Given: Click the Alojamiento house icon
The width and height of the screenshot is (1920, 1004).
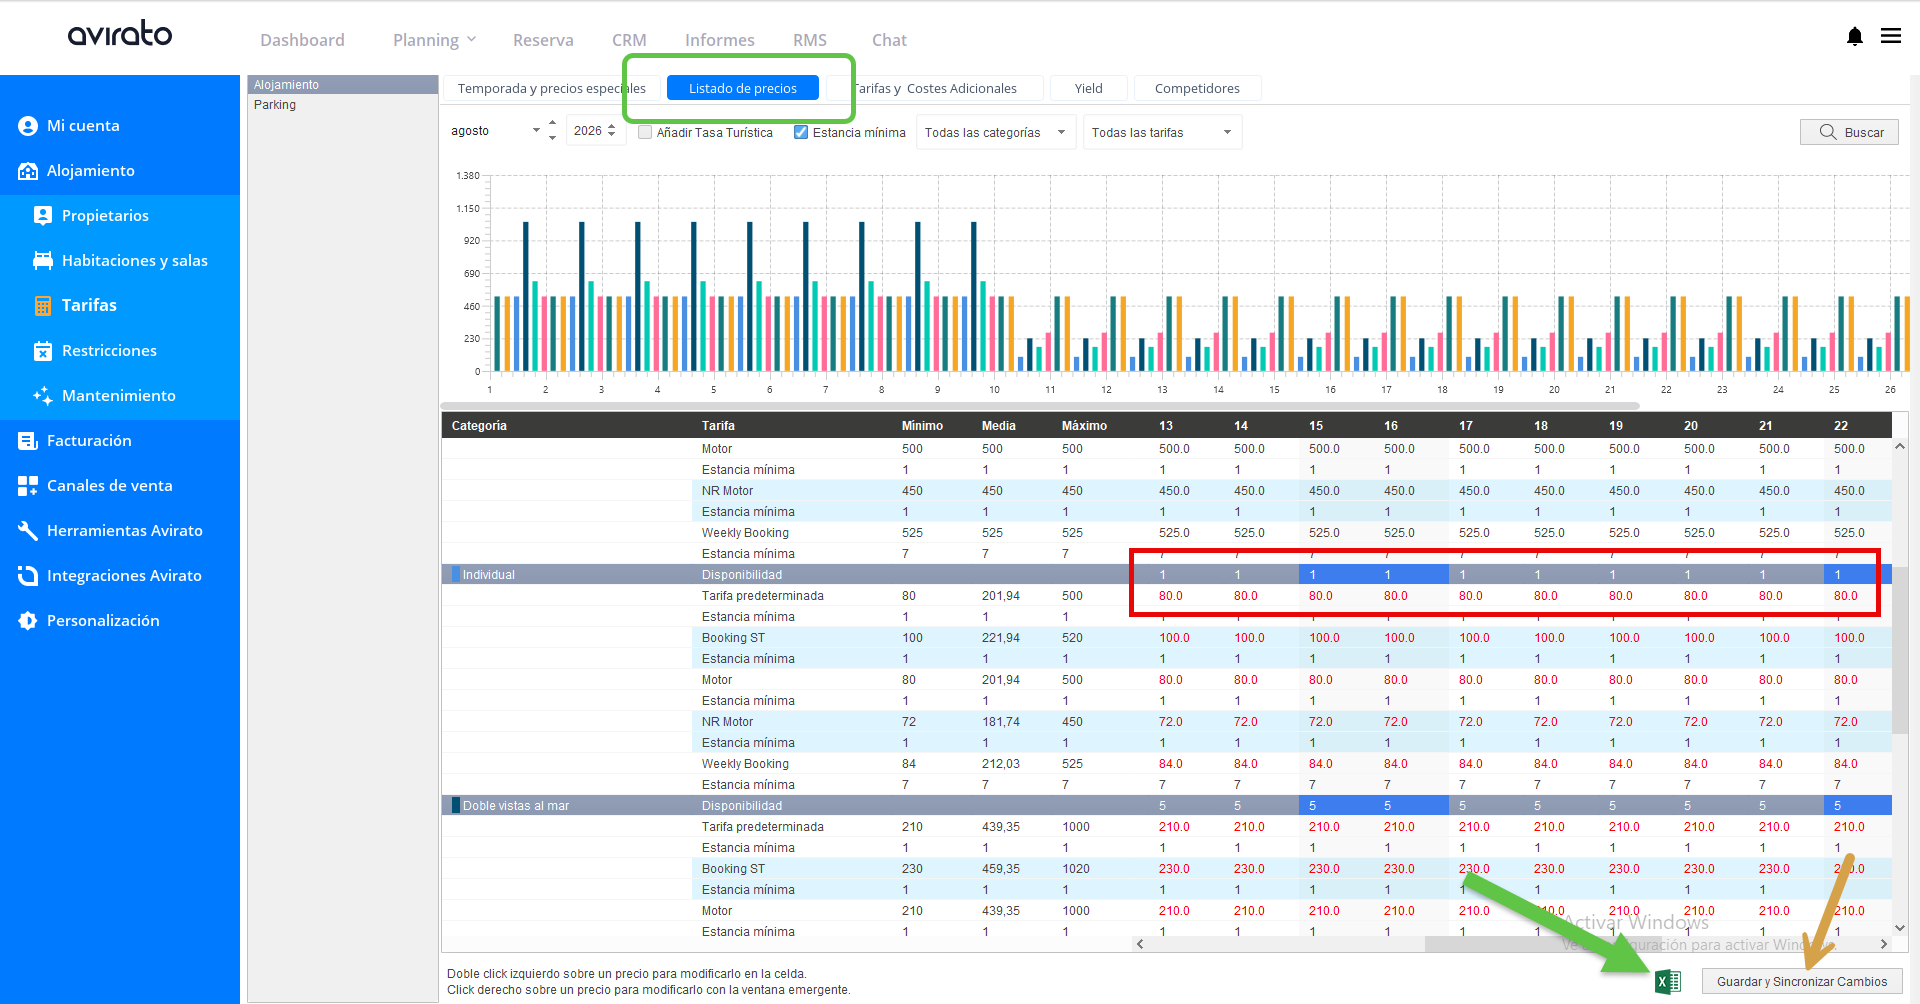Looking at the screenshot, I should (x=28, y=171).
